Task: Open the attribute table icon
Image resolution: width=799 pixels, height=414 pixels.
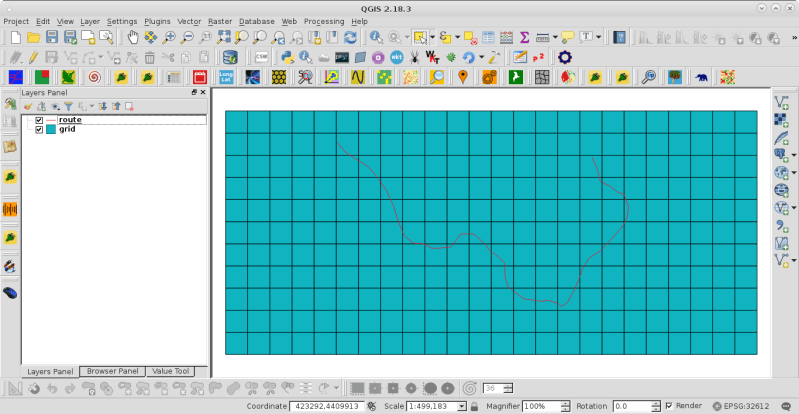Action: (x=488, y=37)
